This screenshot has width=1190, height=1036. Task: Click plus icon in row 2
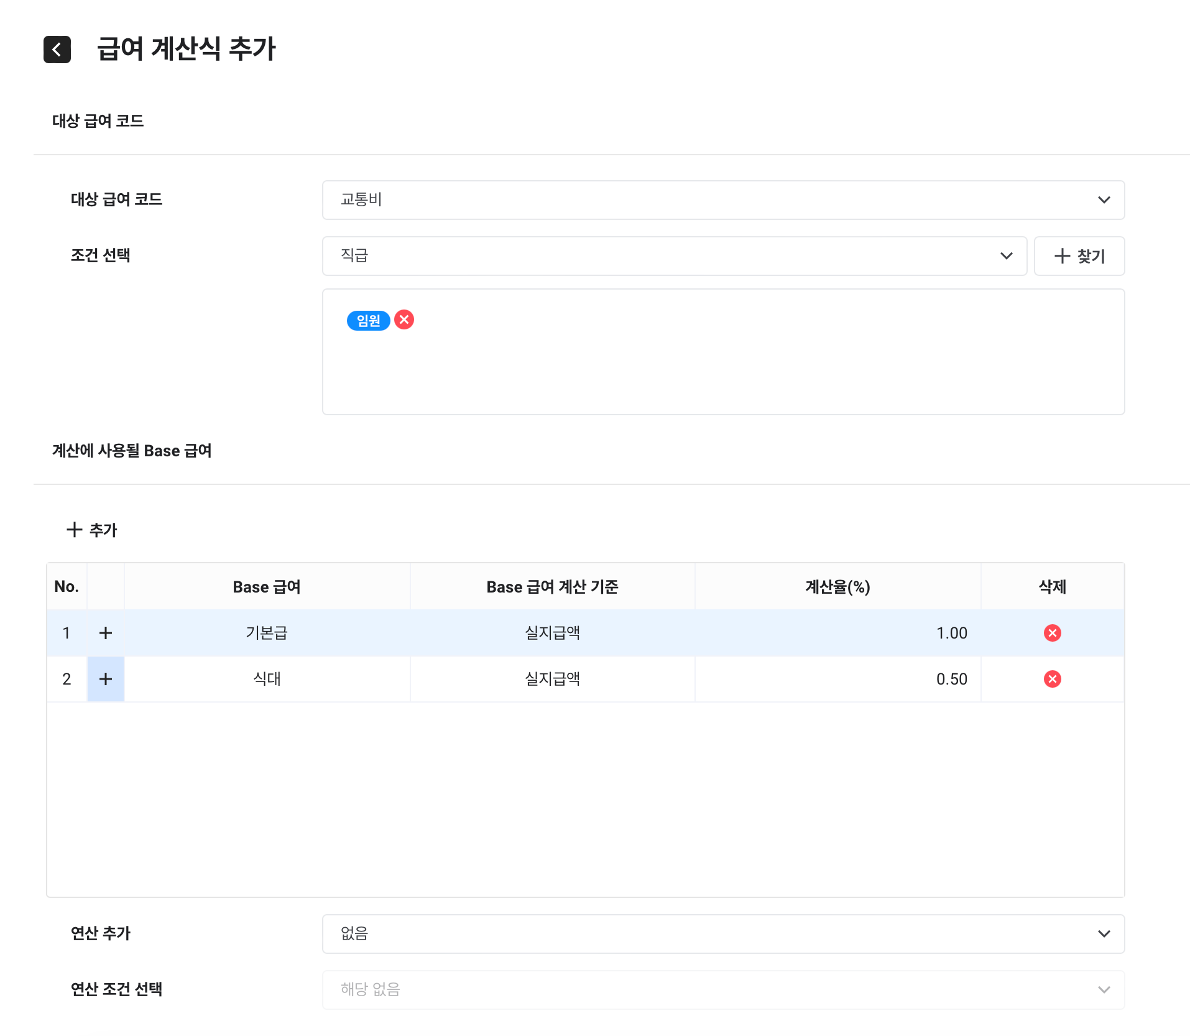[106, 679]
